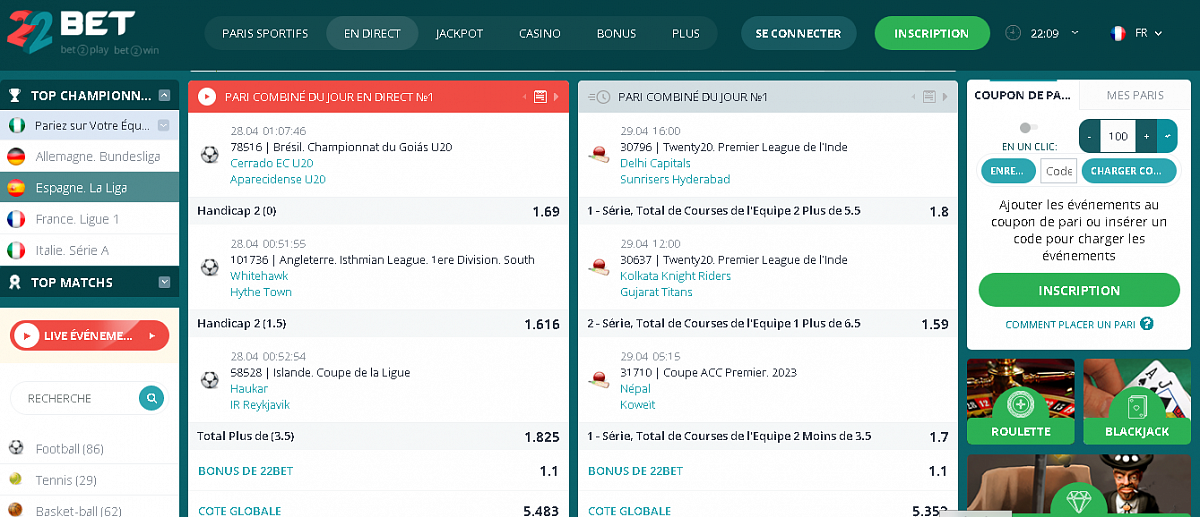This screenshot has width=1200, height=517.
Task: Click cricket icon for Delhi Capitals match
Action: coord(599,155)
